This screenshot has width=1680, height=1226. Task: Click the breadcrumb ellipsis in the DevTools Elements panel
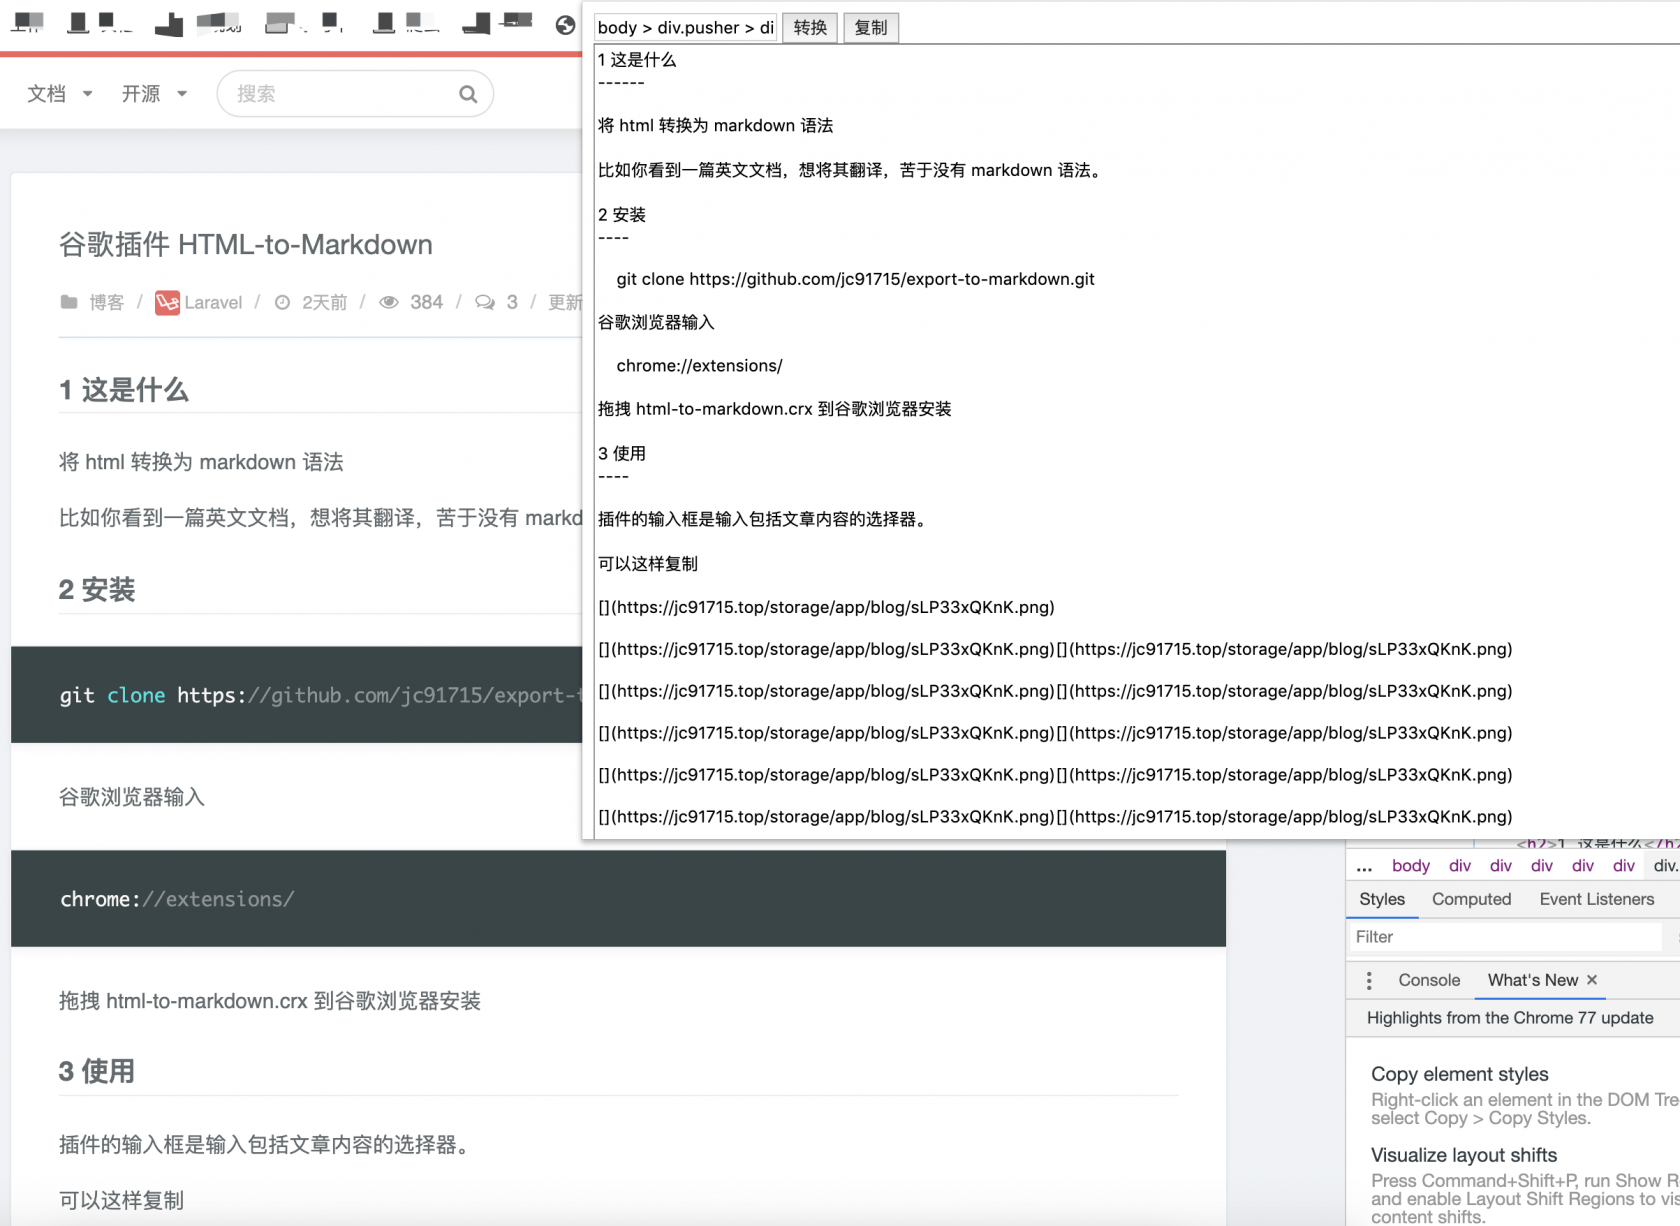[1364, 866]
